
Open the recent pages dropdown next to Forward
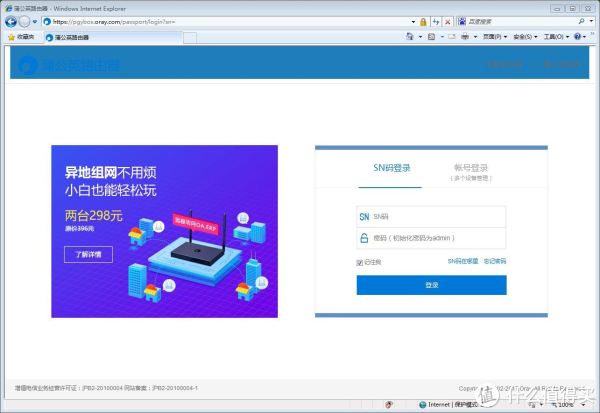pyautogui.click(x=35, y=22)
